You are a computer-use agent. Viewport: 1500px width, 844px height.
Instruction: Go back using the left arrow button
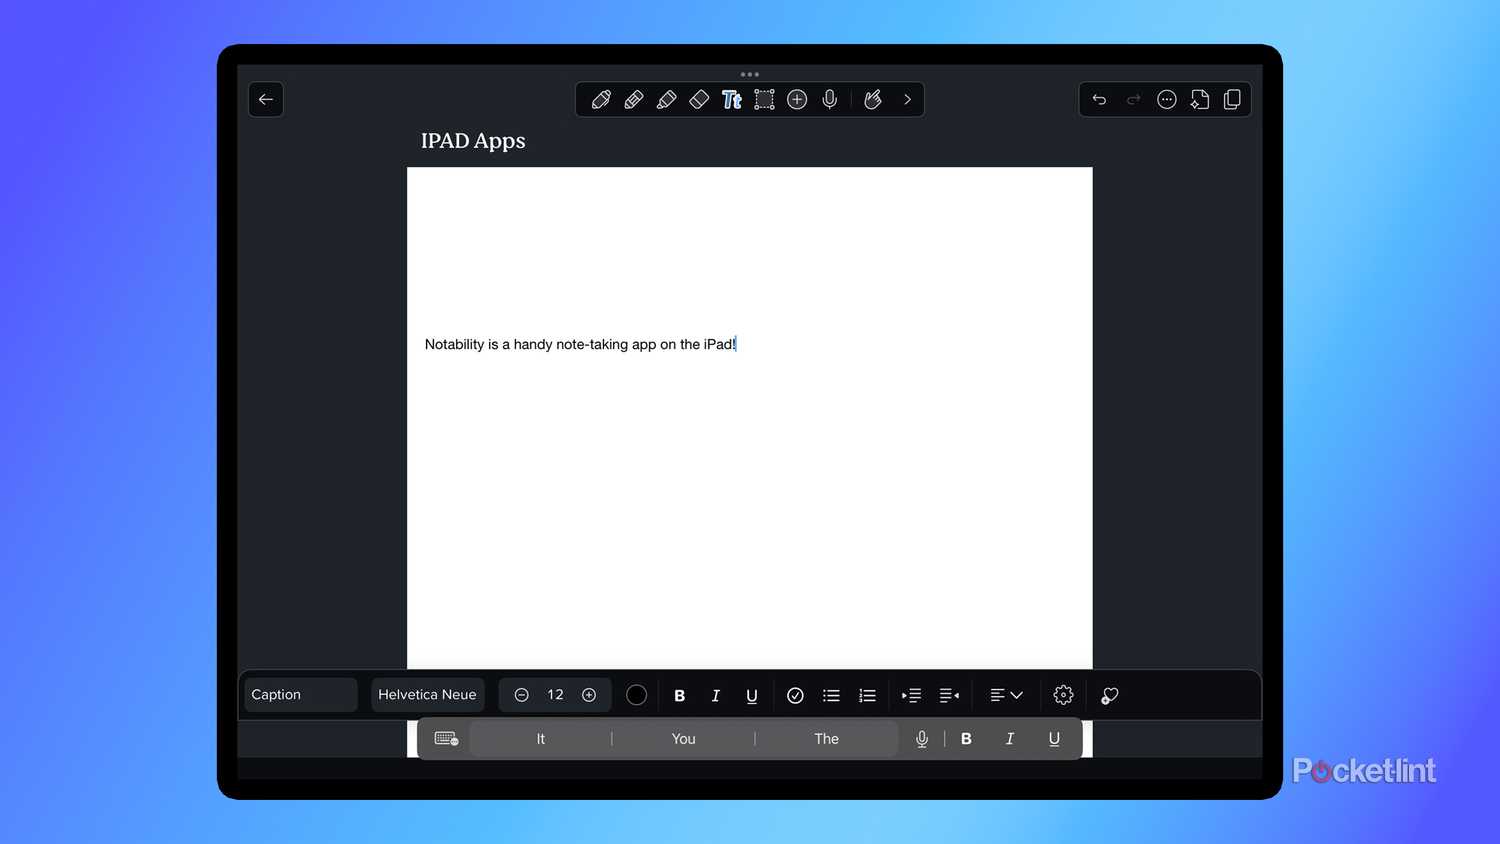[x=266, y=100]
